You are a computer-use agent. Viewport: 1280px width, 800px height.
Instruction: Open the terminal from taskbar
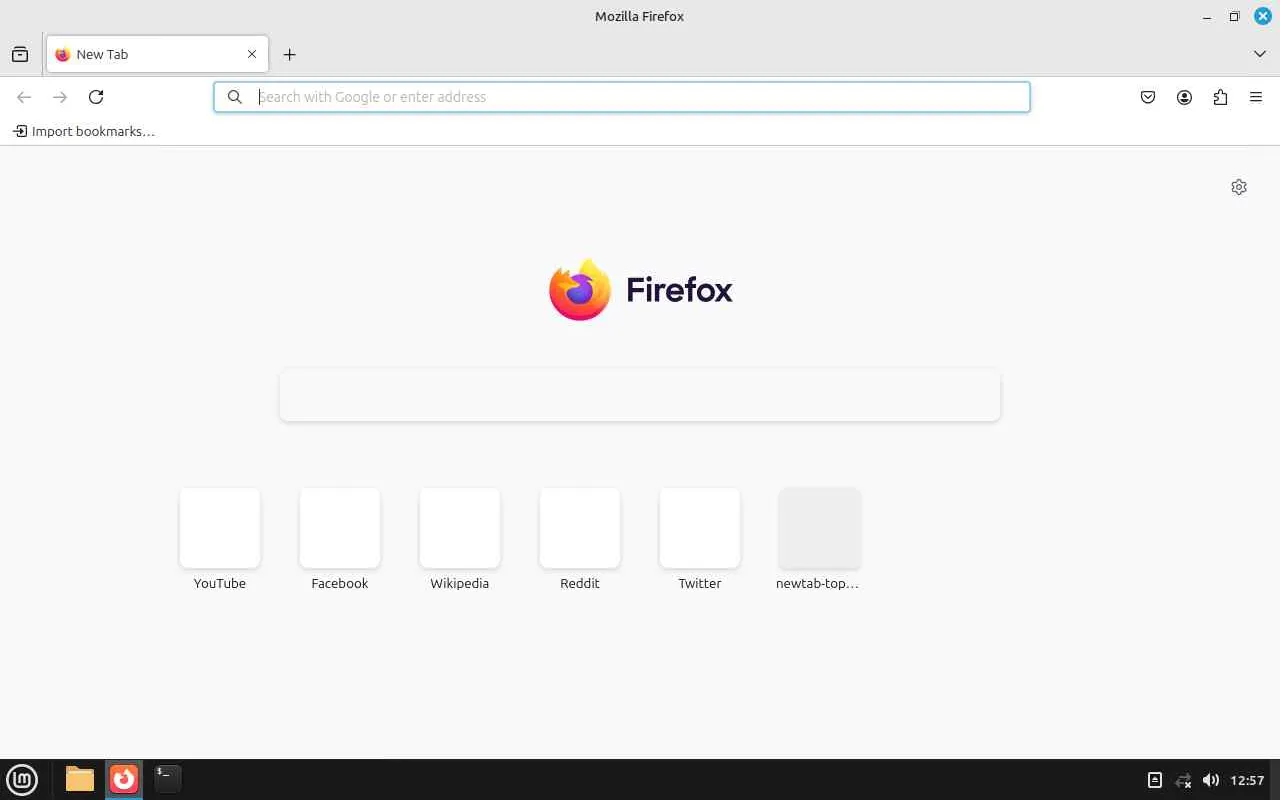[167, 779]
